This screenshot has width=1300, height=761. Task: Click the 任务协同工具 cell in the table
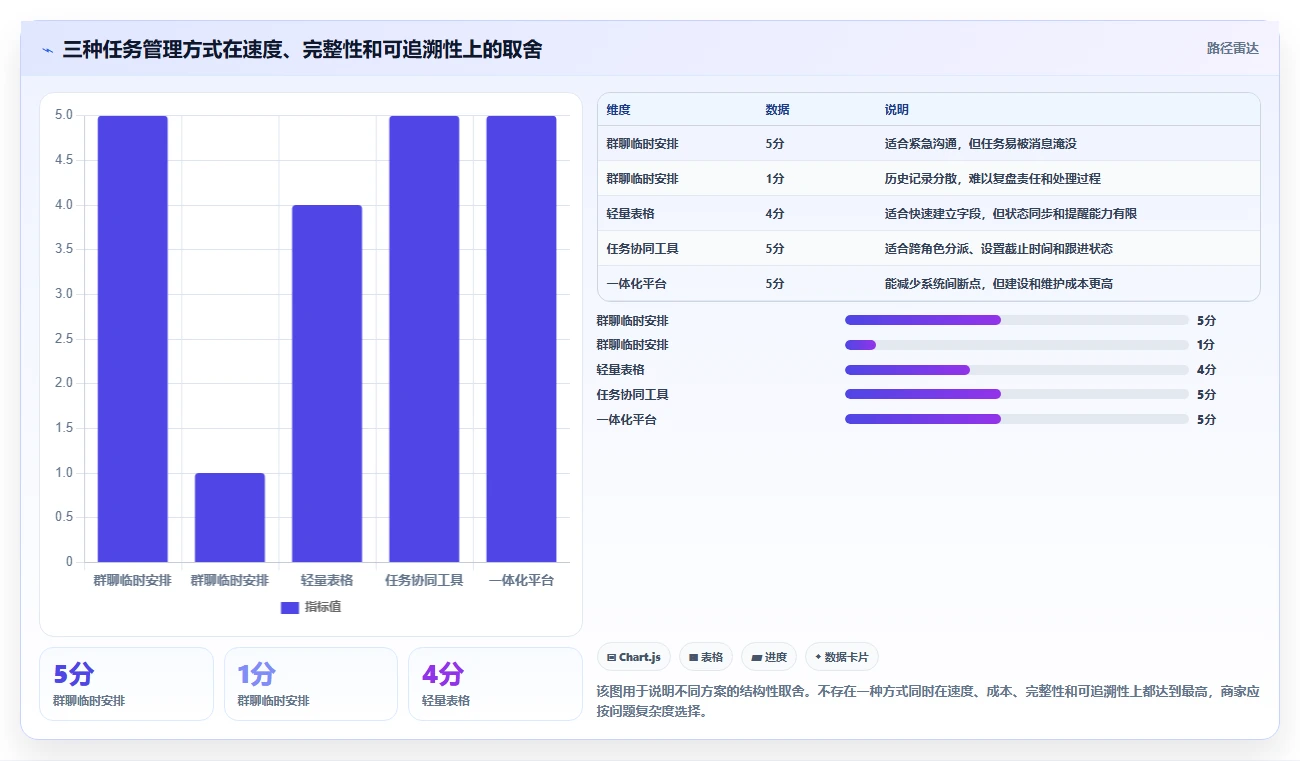tap(642, 249)
